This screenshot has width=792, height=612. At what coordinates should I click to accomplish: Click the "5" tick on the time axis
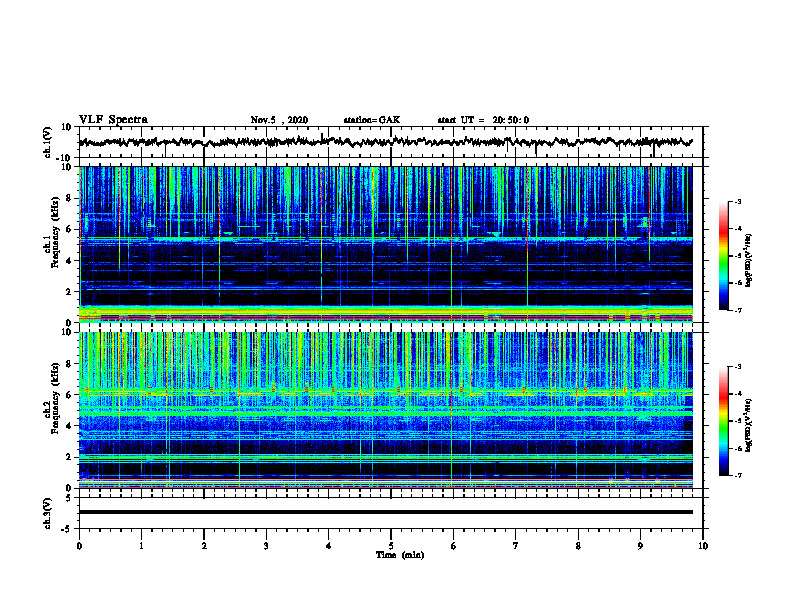tap(391, 546)
